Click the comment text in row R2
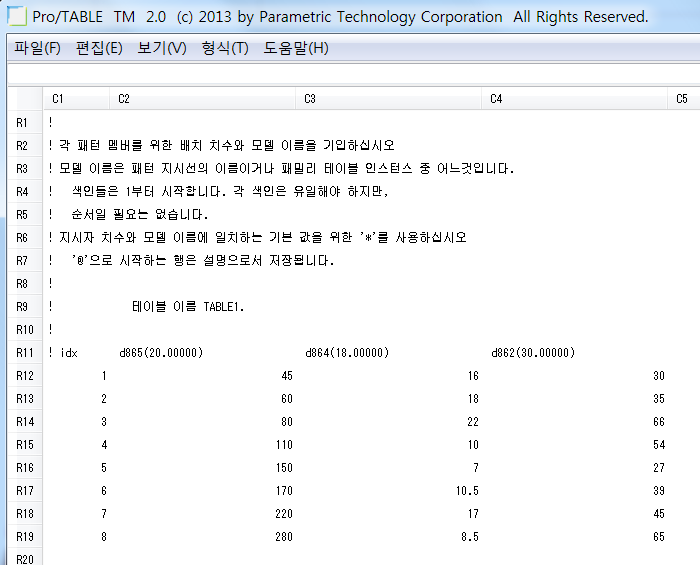This screenshot has width=700, height=565. [x=221, y=145]
